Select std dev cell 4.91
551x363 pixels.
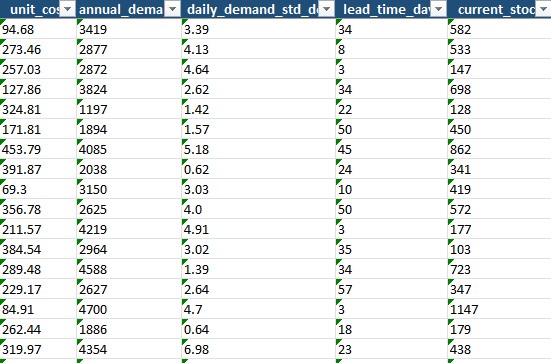[258, 229]
